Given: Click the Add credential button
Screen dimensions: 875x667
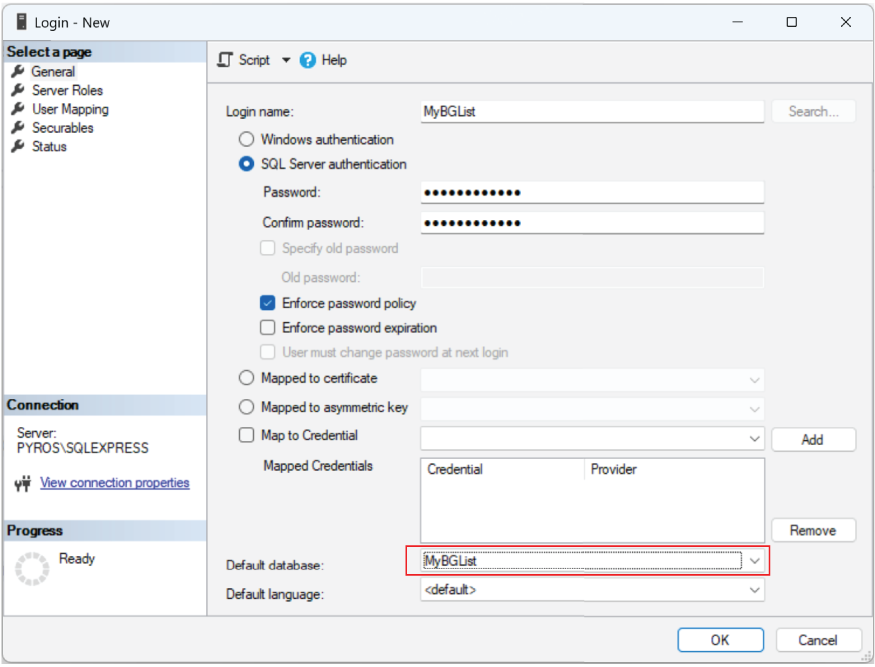Looking at the screenshot, I should [813, 439].
